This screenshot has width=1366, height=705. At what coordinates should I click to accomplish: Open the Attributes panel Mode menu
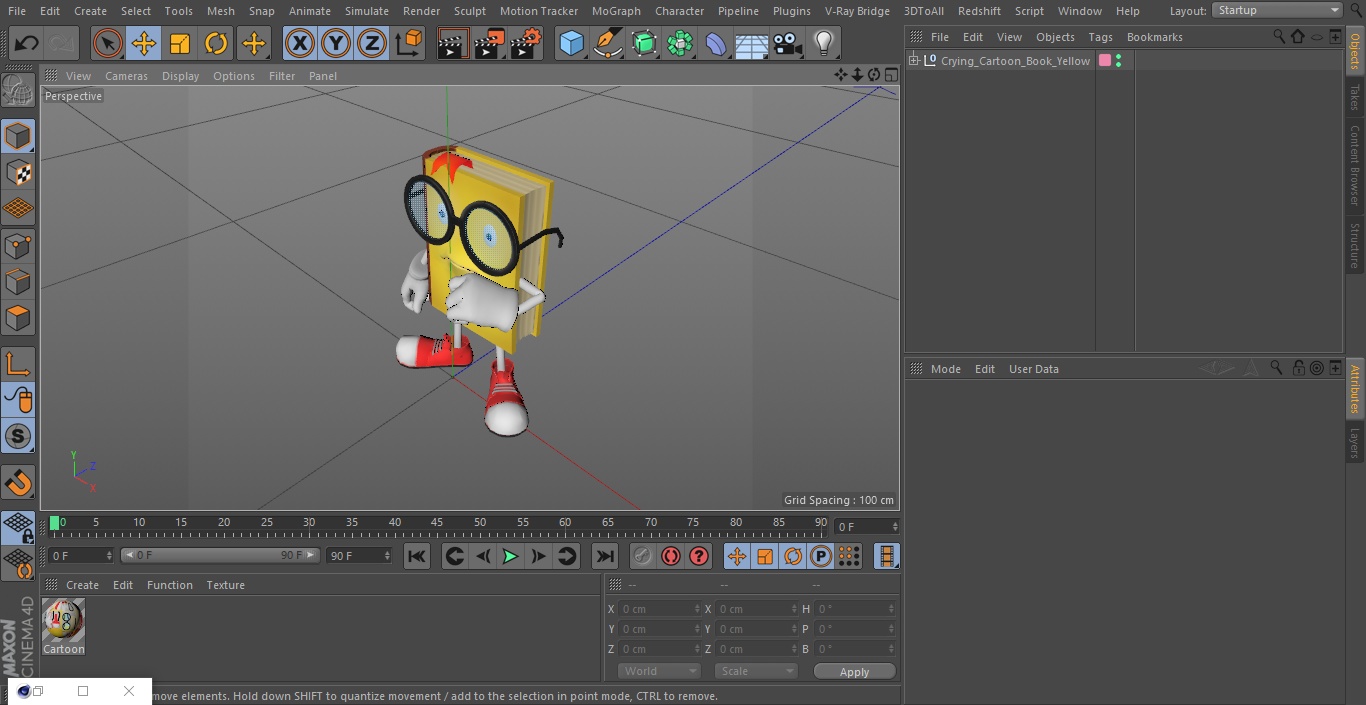[x=945, y=369]
